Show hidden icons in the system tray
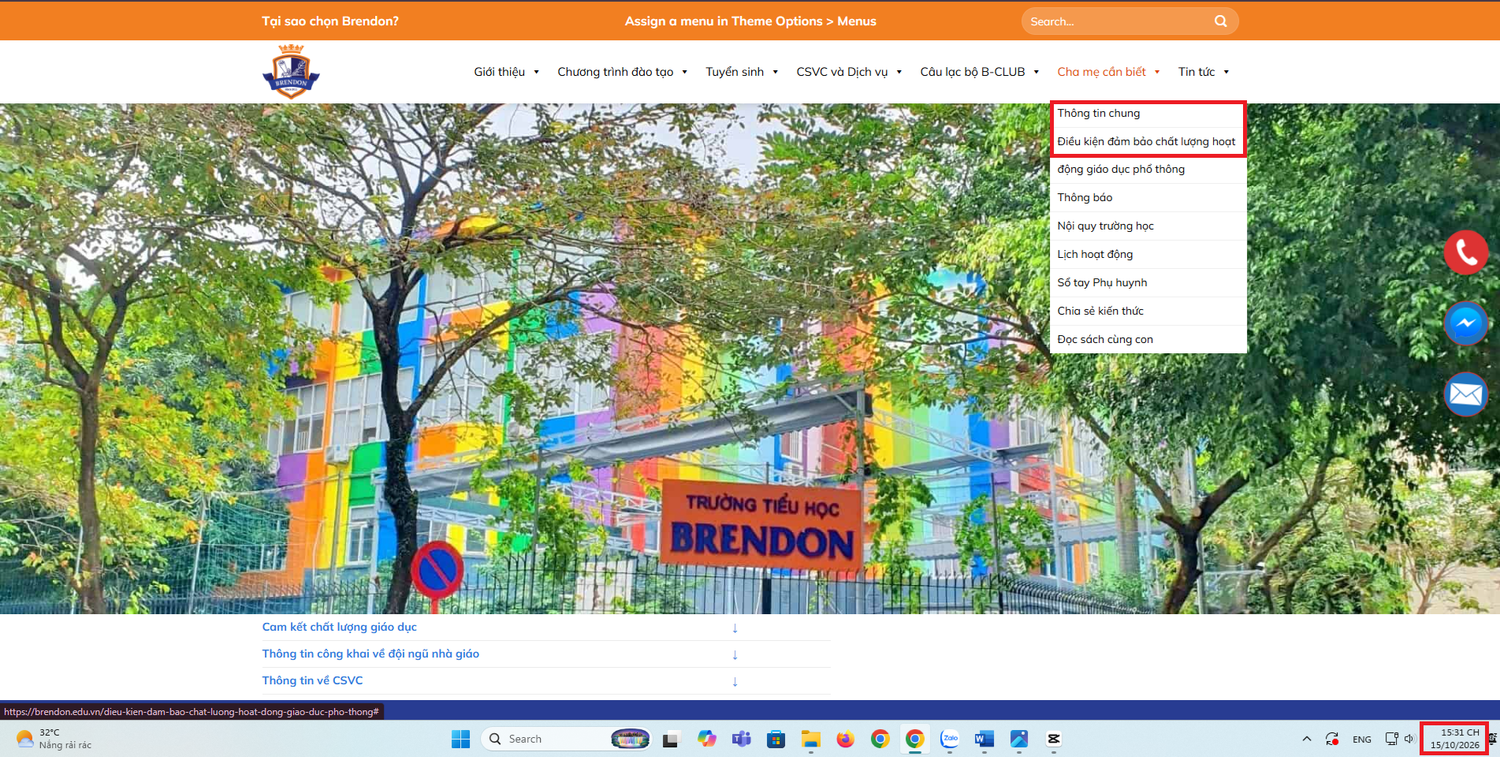The height and width of the screenshot is (757, 1500). [x=1306, y=739]
